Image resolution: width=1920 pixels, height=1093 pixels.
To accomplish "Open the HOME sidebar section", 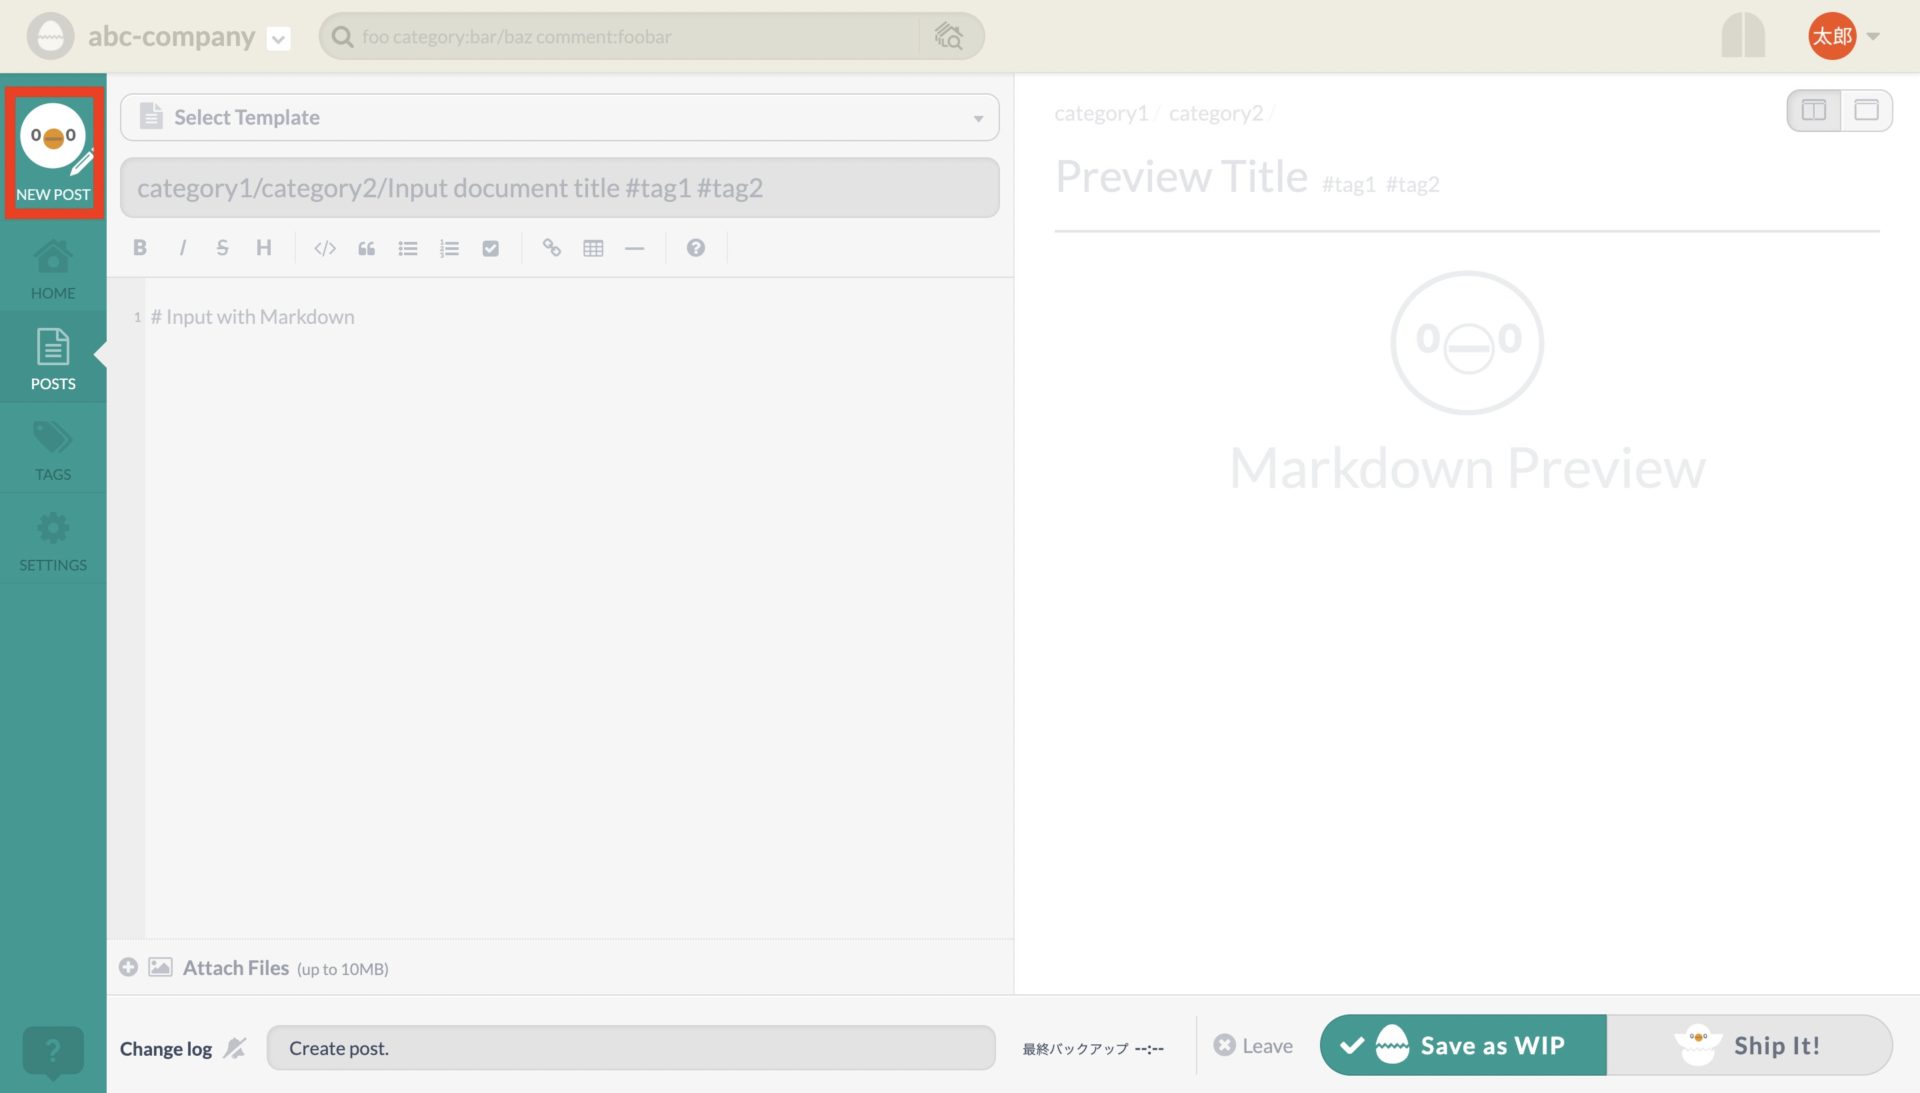I will pyautogui.click(x=53, y=269).
